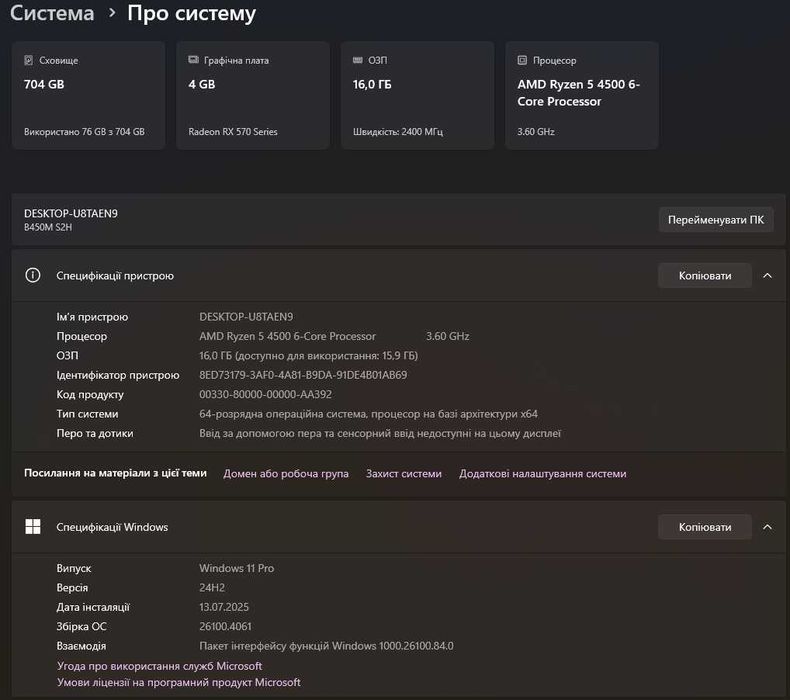Copy the Windows specifications
The image size is (790, 700).
704,527
